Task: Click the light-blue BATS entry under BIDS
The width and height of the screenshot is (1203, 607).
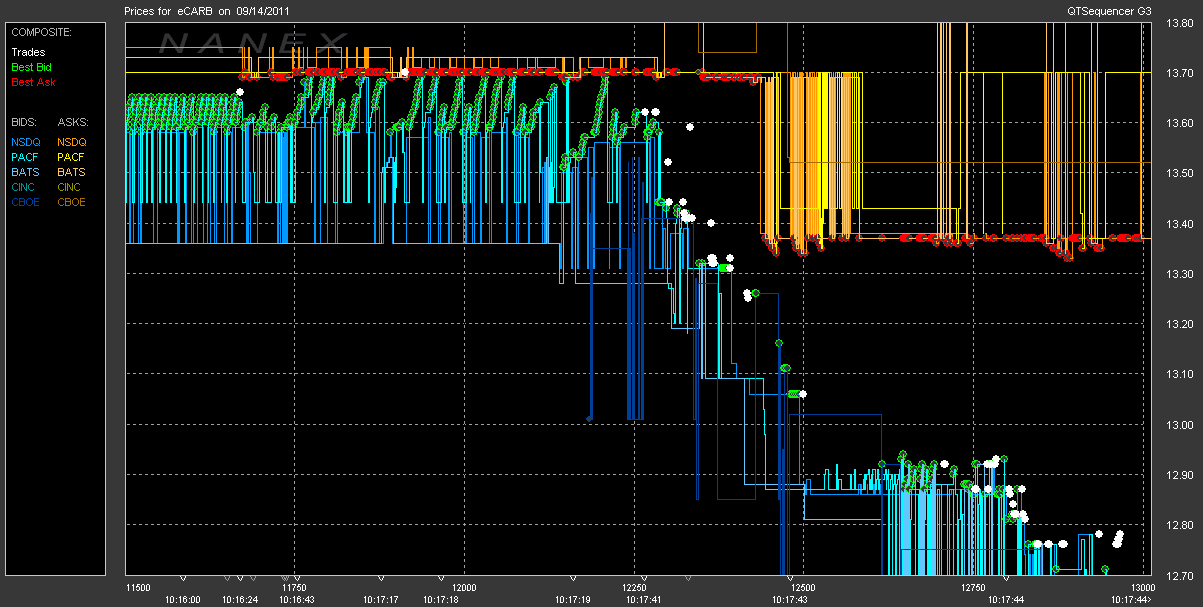Action: tap(26, 172)
